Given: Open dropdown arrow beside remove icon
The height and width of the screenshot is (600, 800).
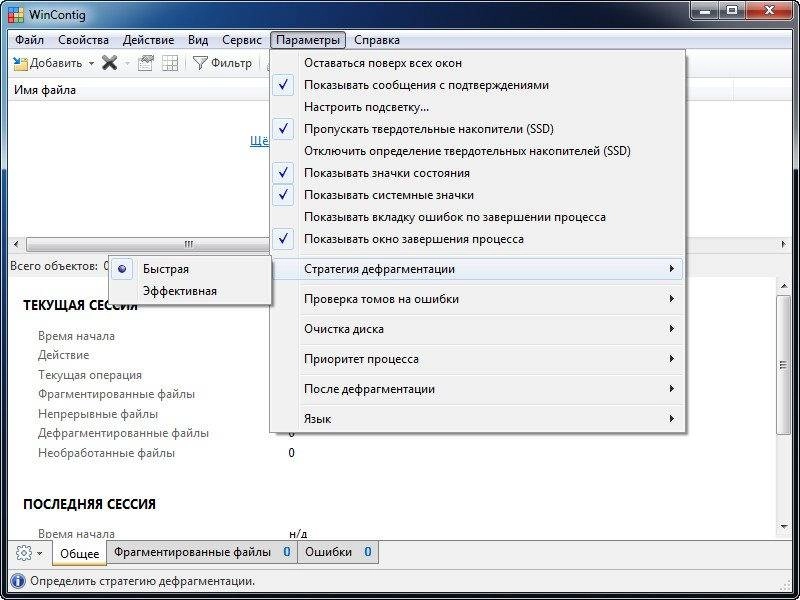Looking at the screenshot, I should click(x=128, y=64).
